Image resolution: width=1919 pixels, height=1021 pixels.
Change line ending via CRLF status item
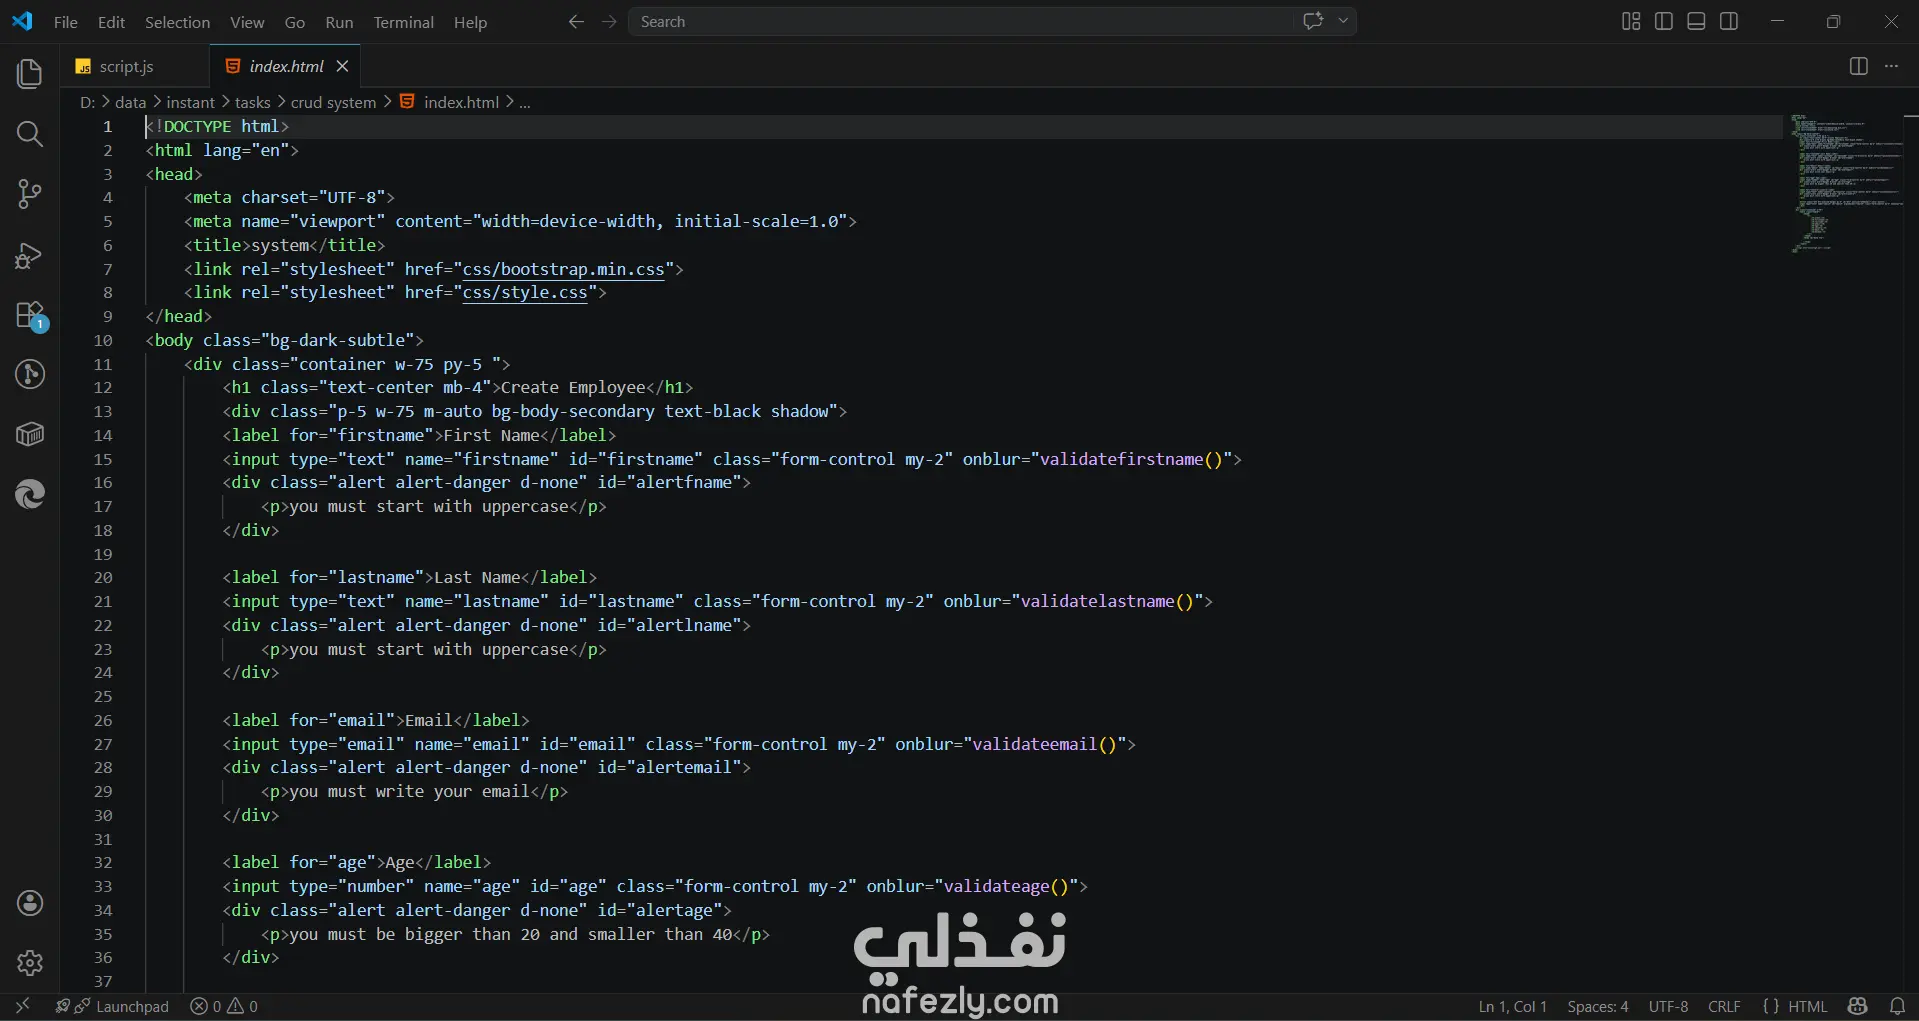point(1724,1006)
